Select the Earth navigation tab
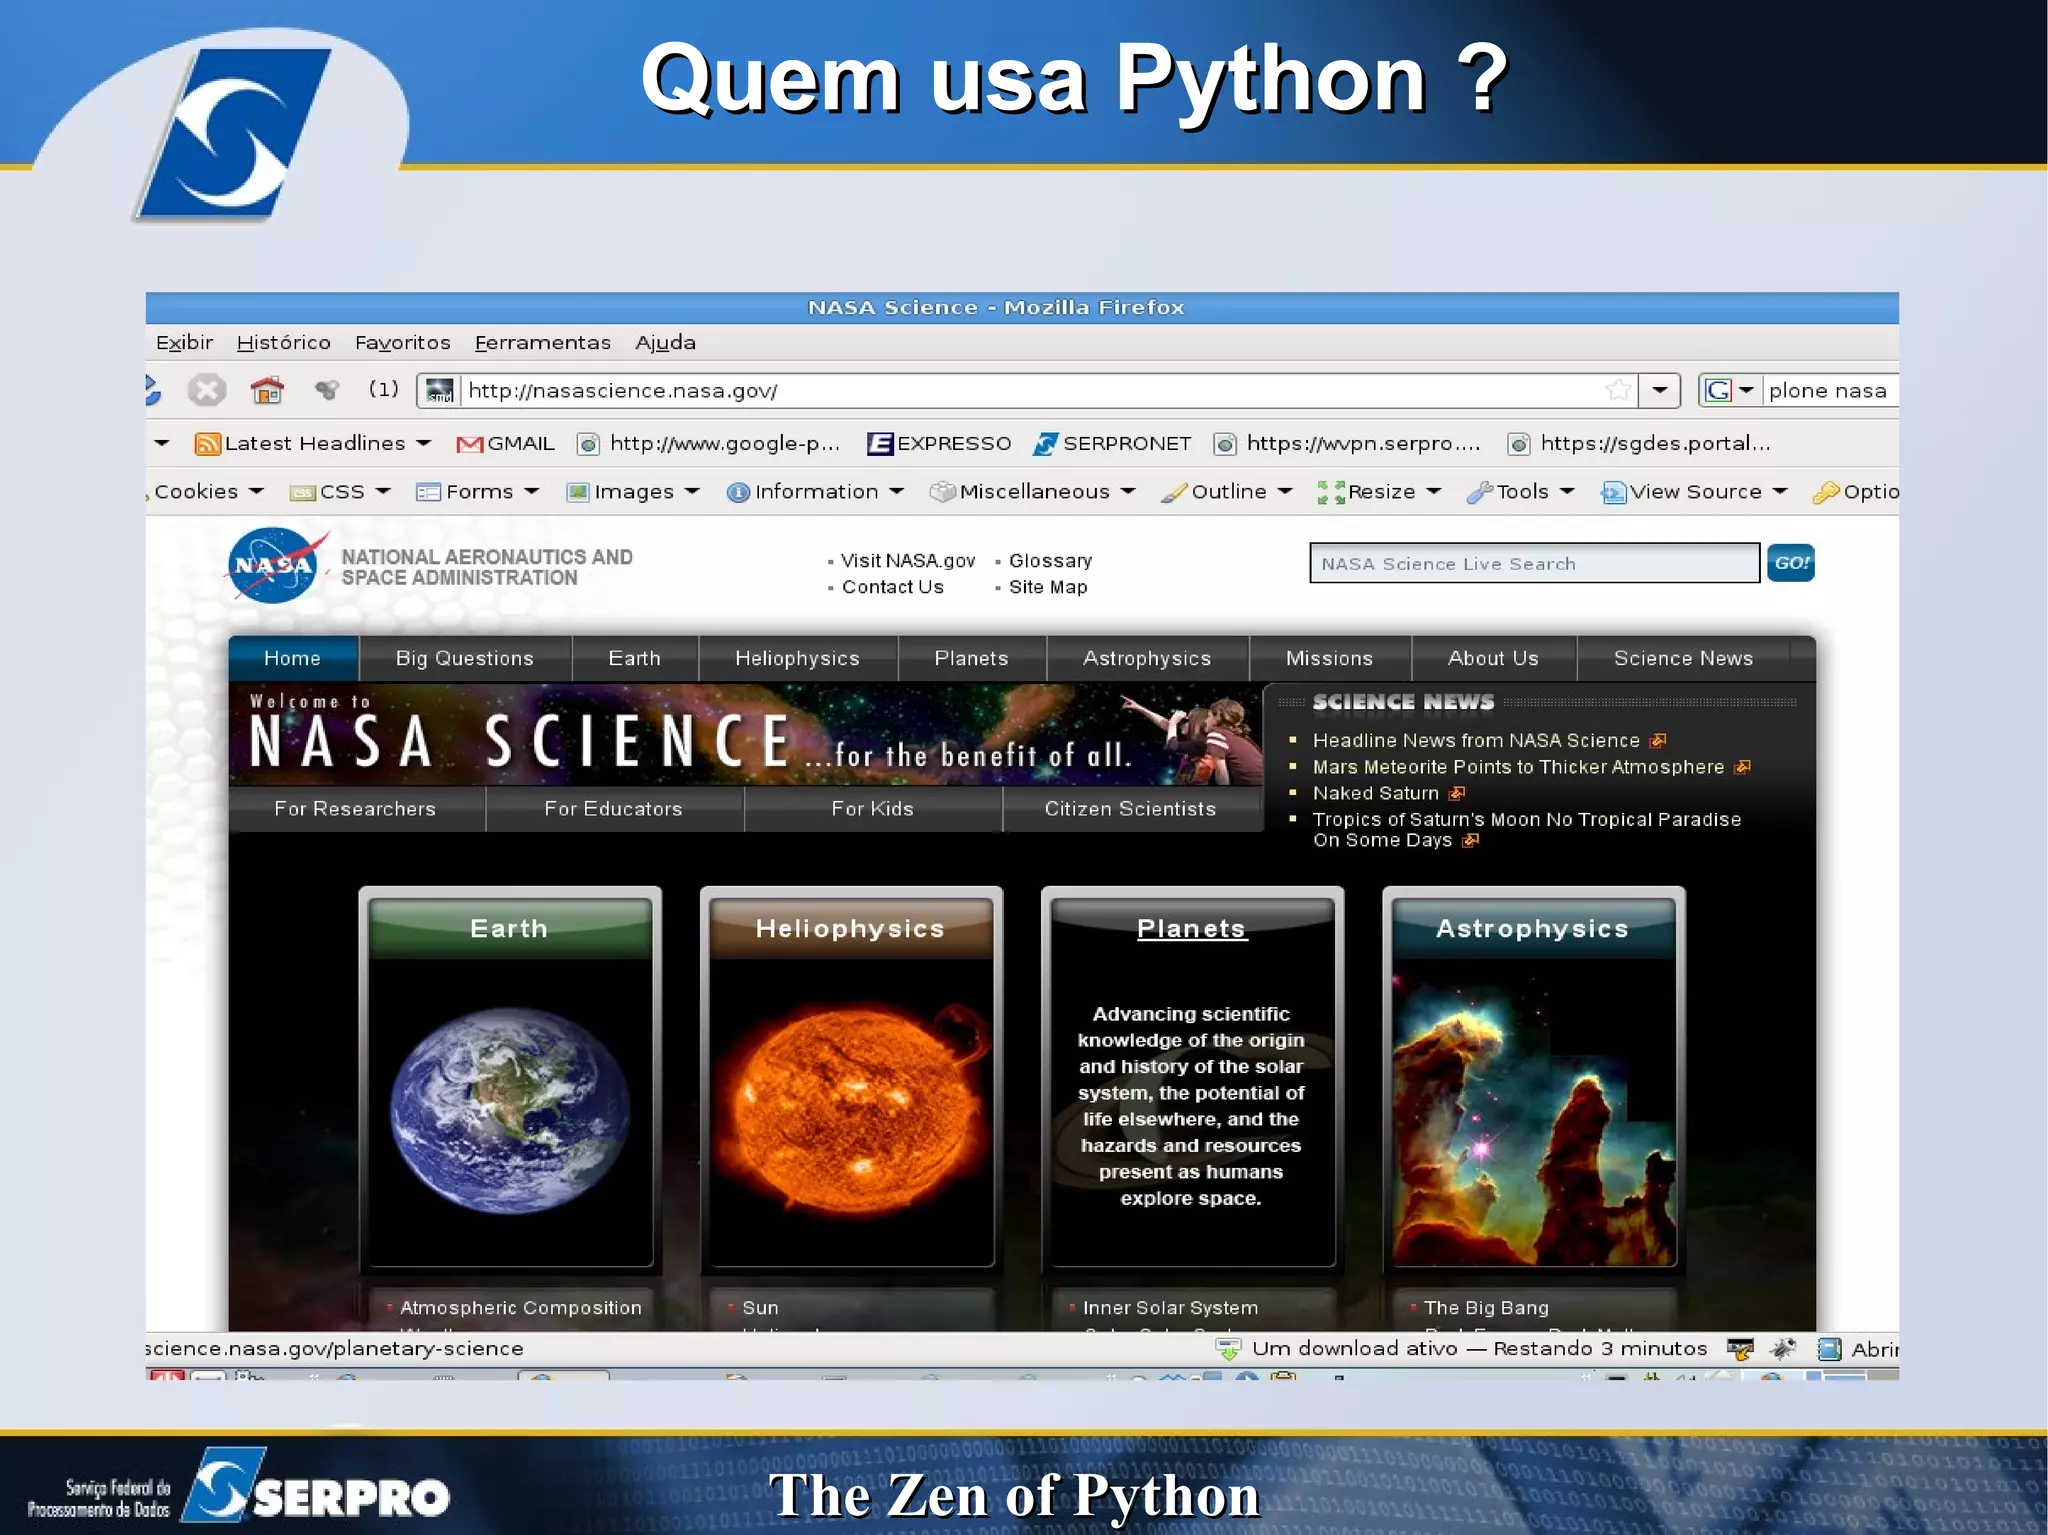2048x1535 pixels. point(635,659)
